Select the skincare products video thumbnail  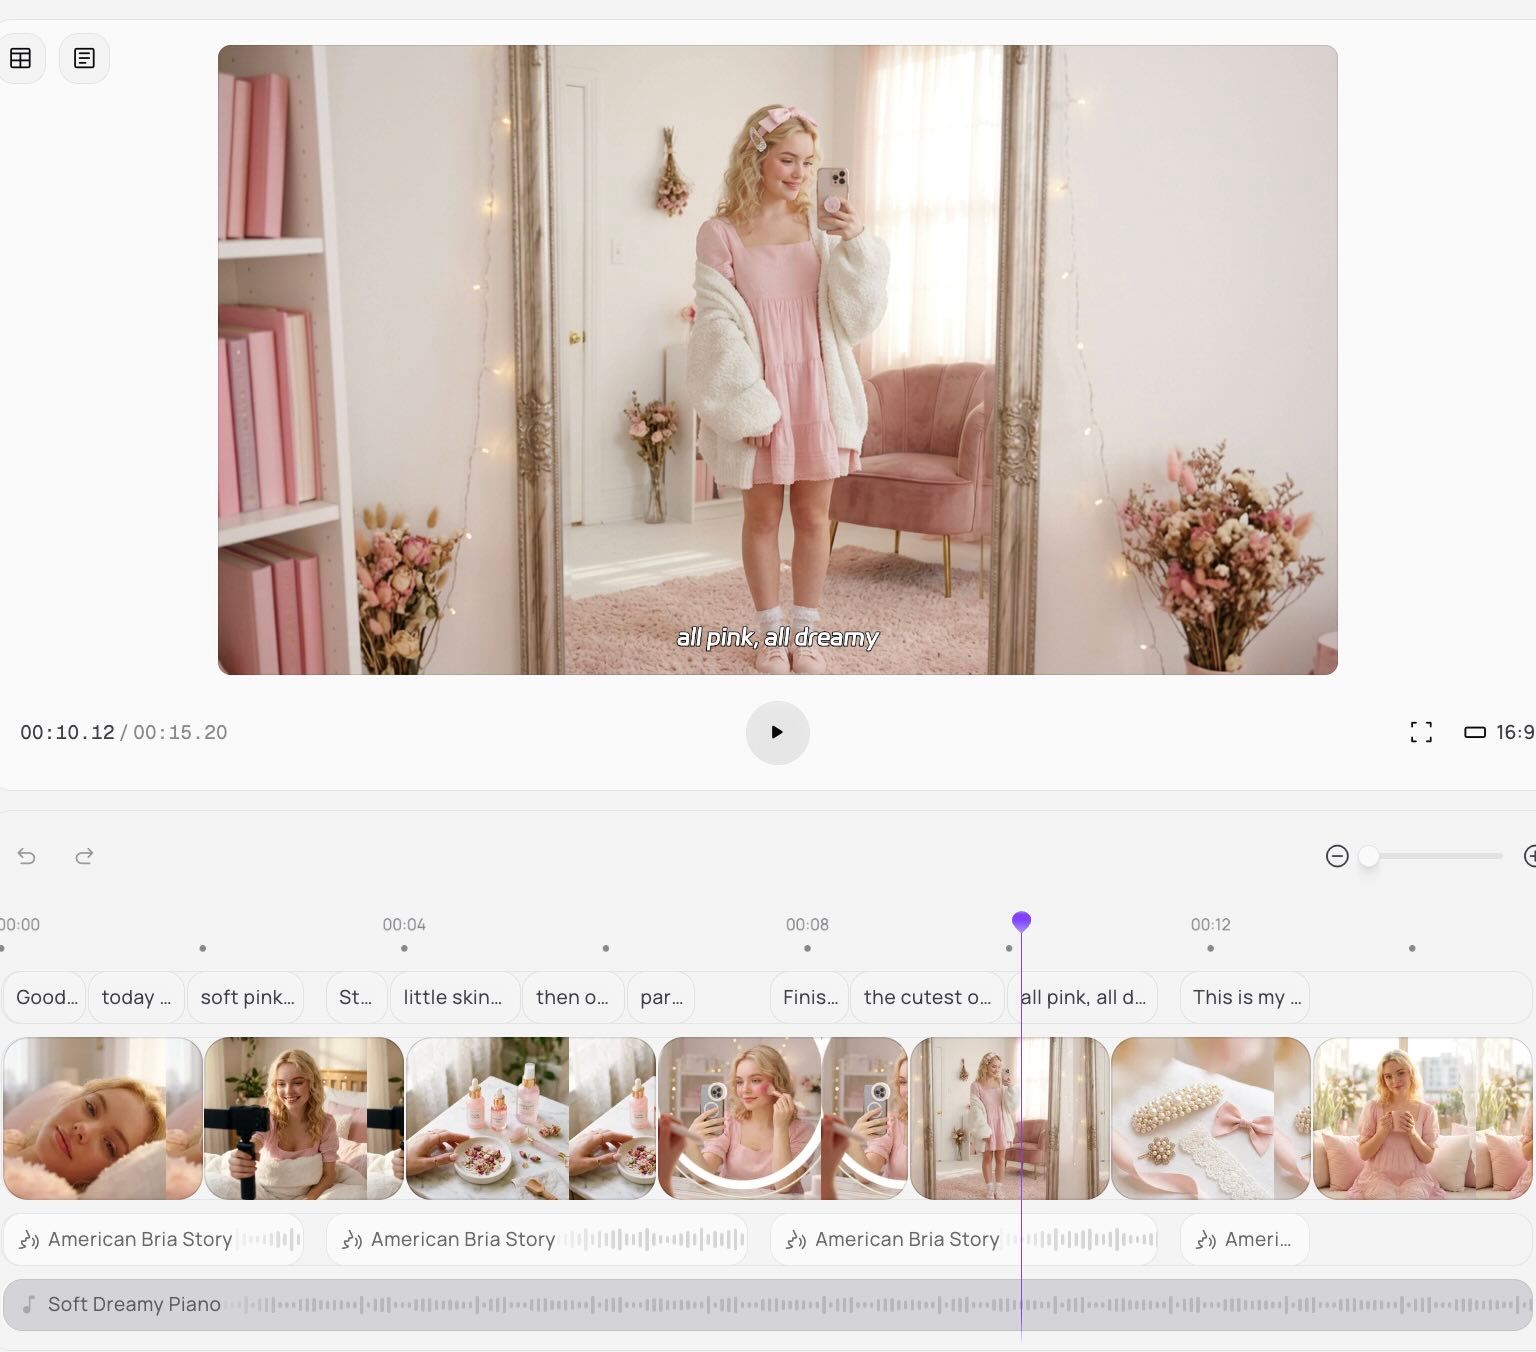tap(530, 1118)
